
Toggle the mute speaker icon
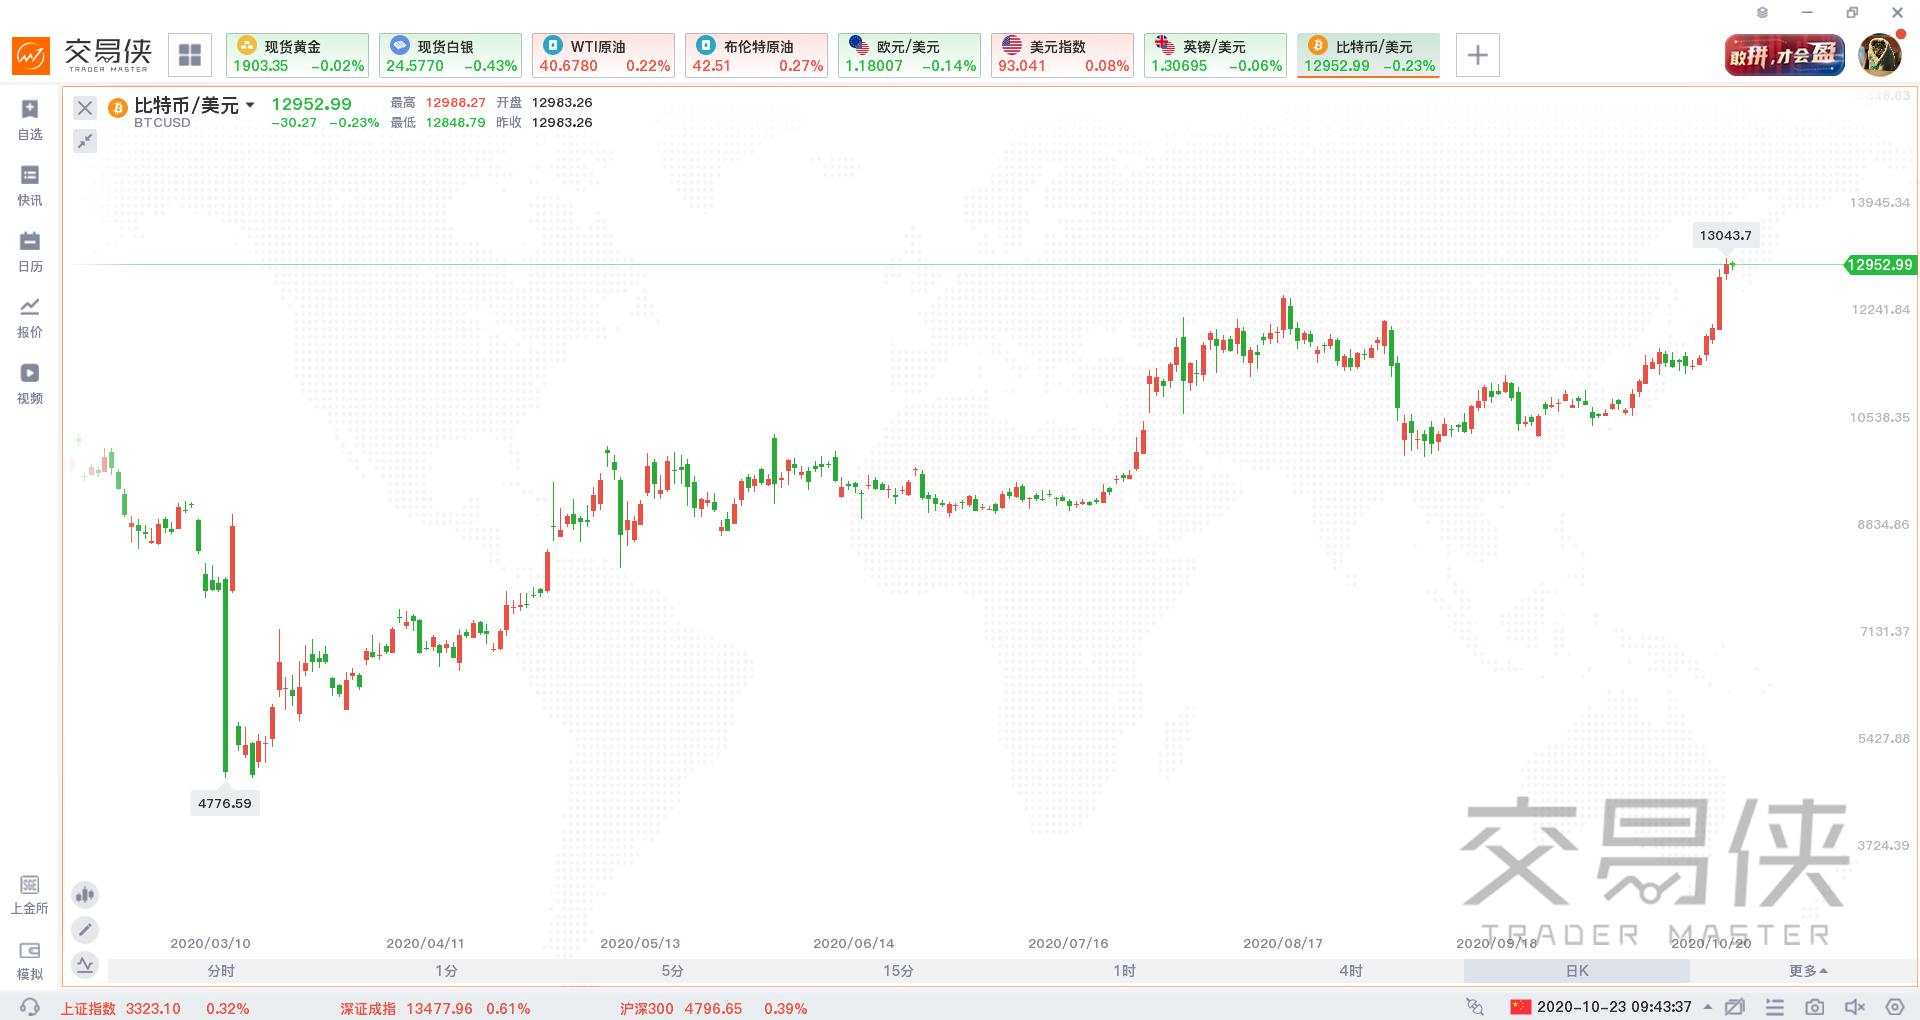coord(1855,1007)
